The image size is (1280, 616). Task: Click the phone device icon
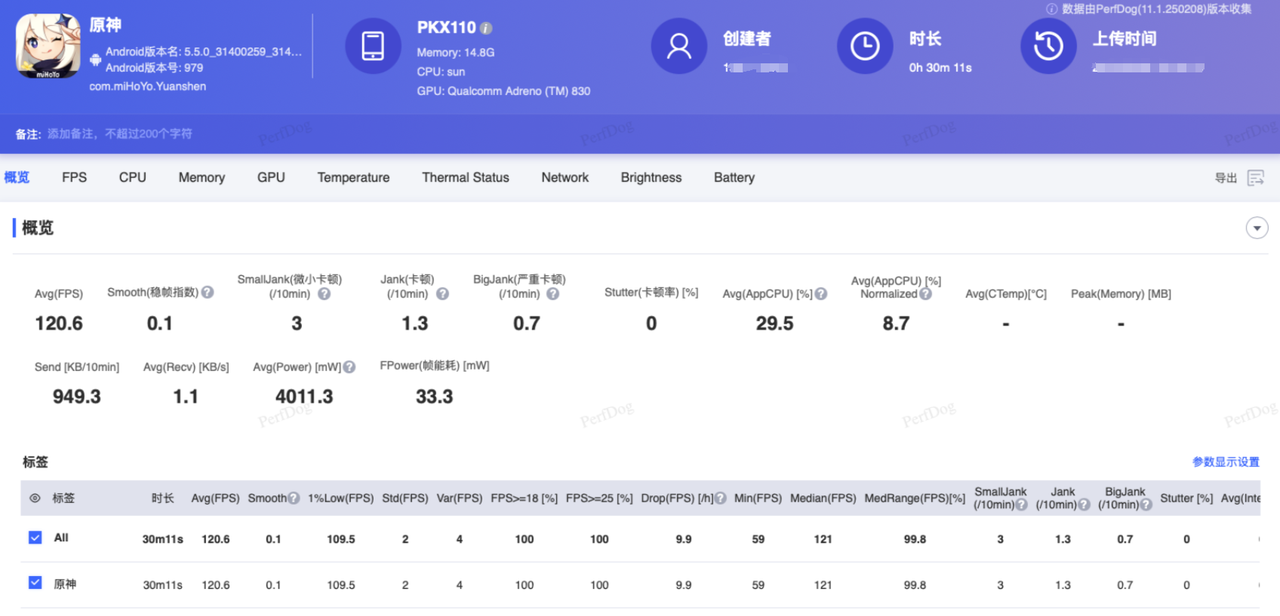point(373,46)
